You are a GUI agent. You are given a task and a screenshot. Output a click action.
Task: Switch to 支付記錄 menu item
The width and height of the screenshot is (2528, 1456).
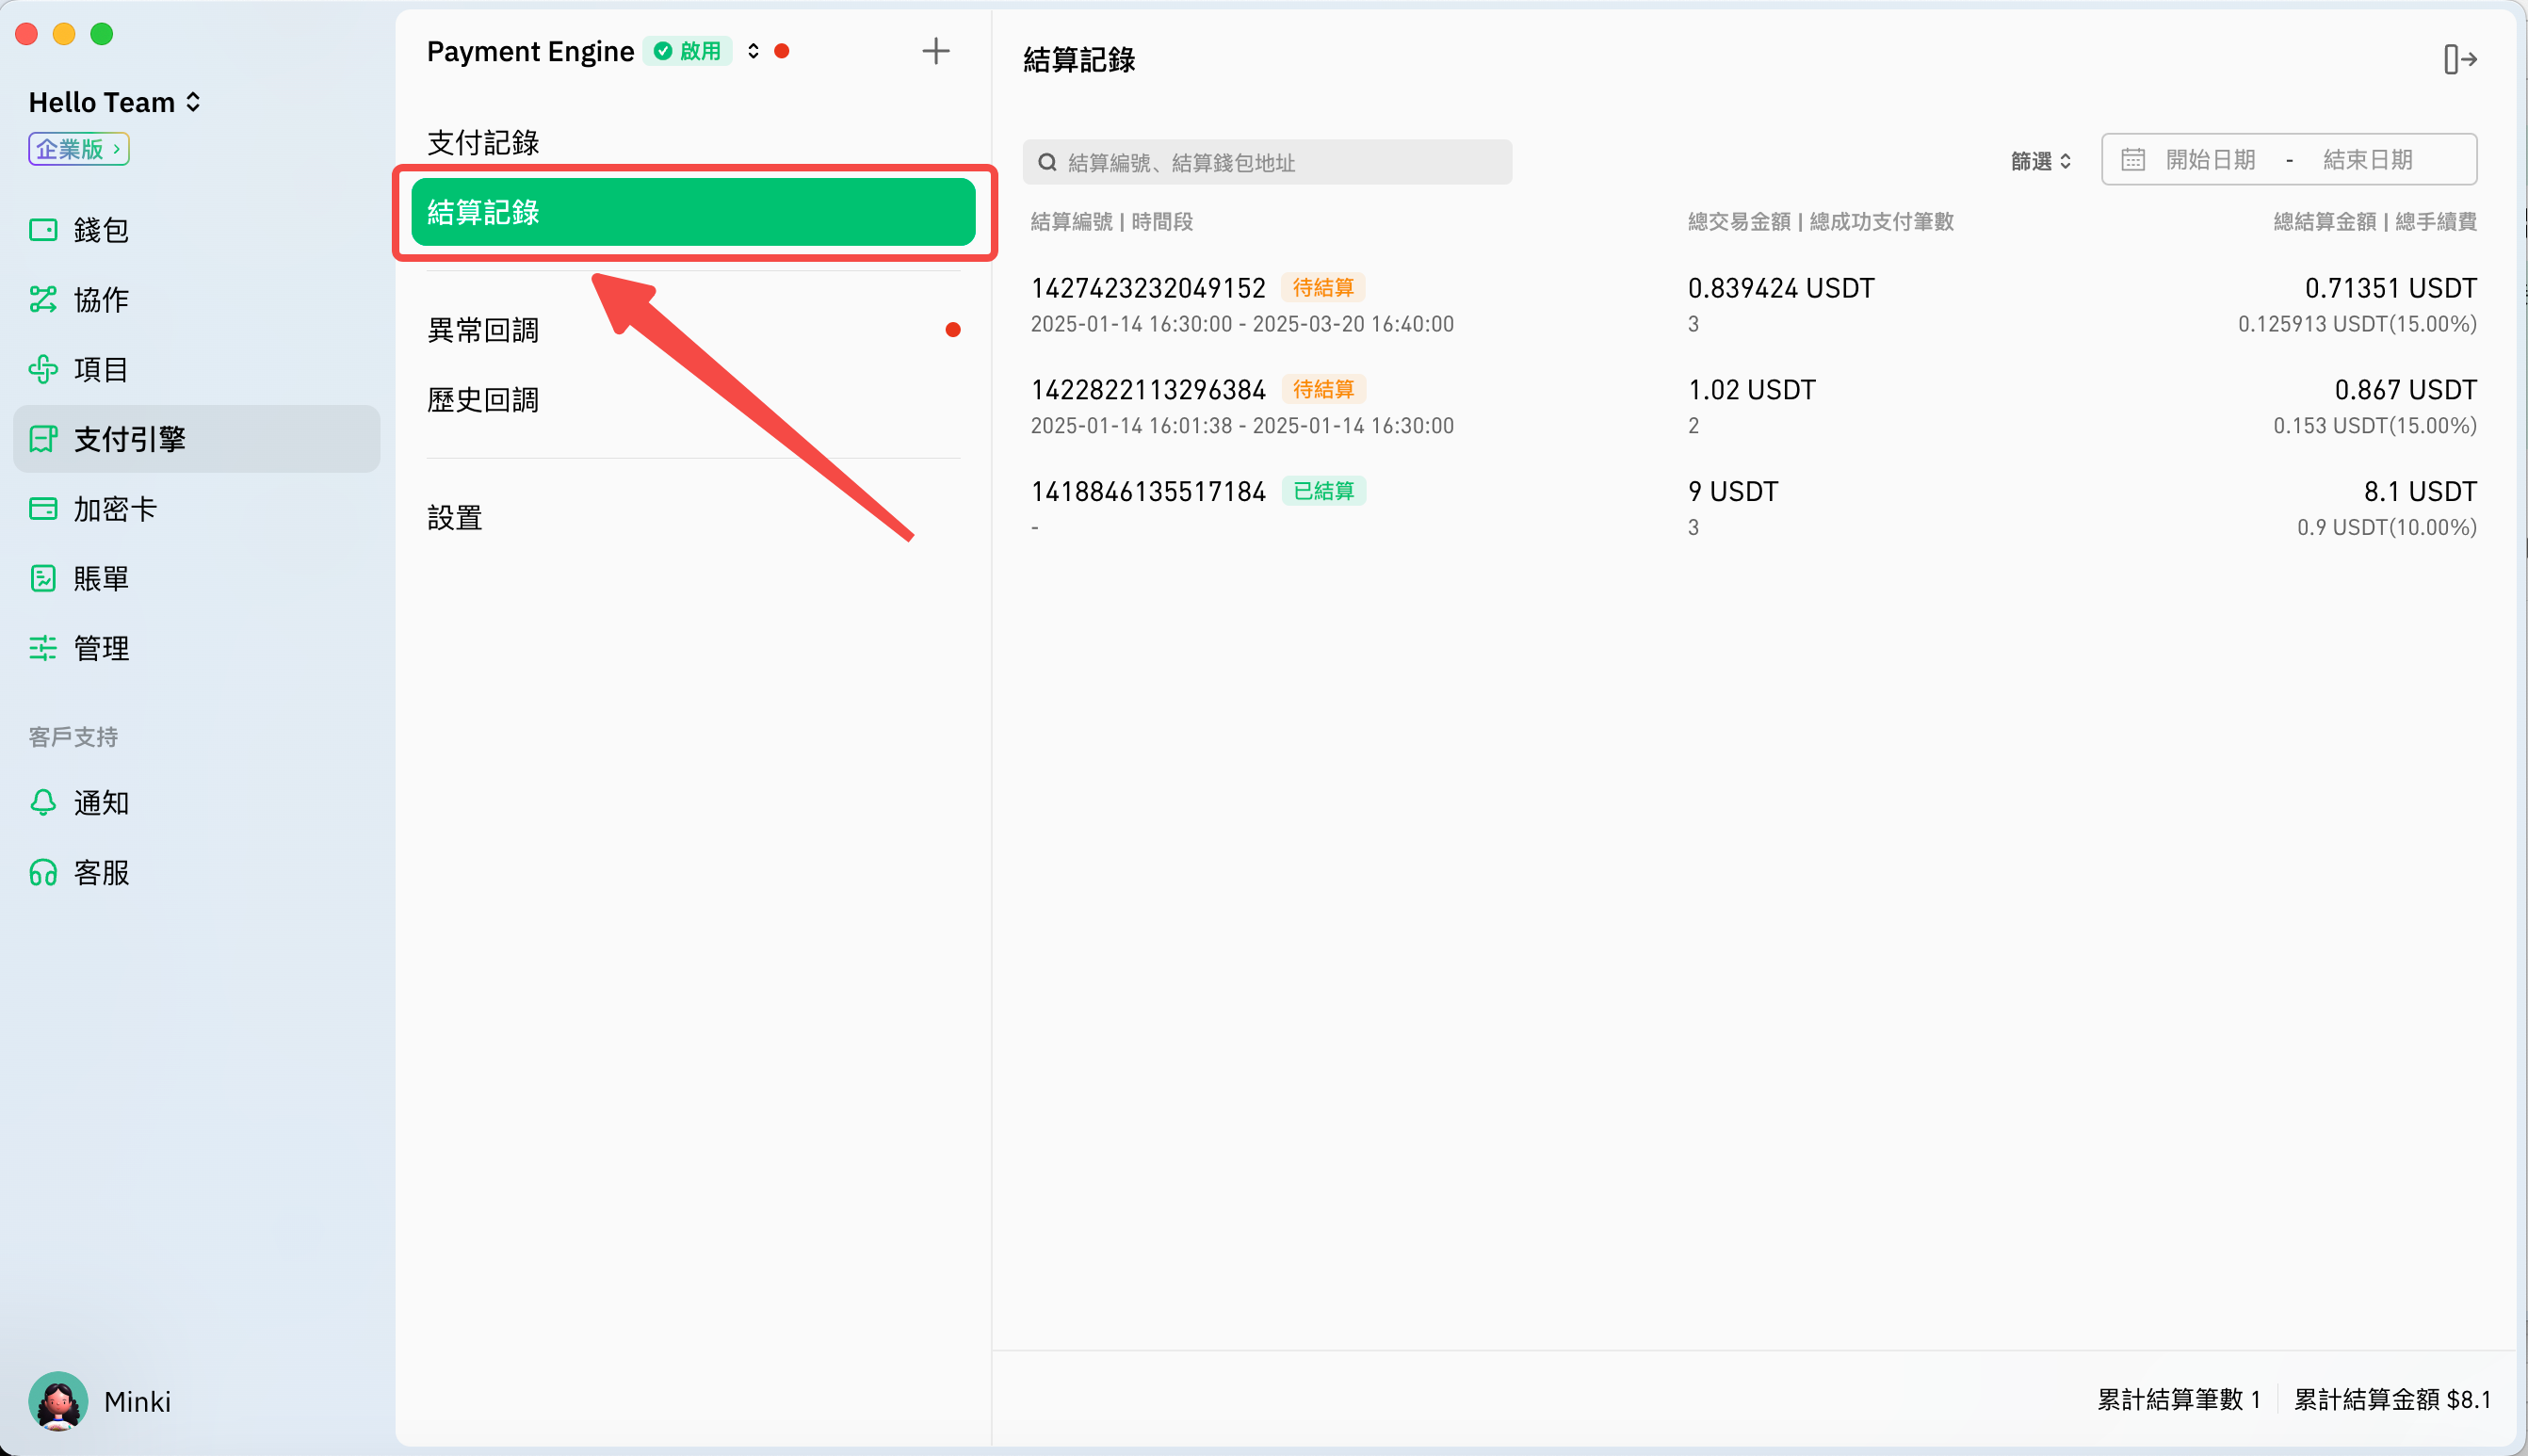coord(483,143)
